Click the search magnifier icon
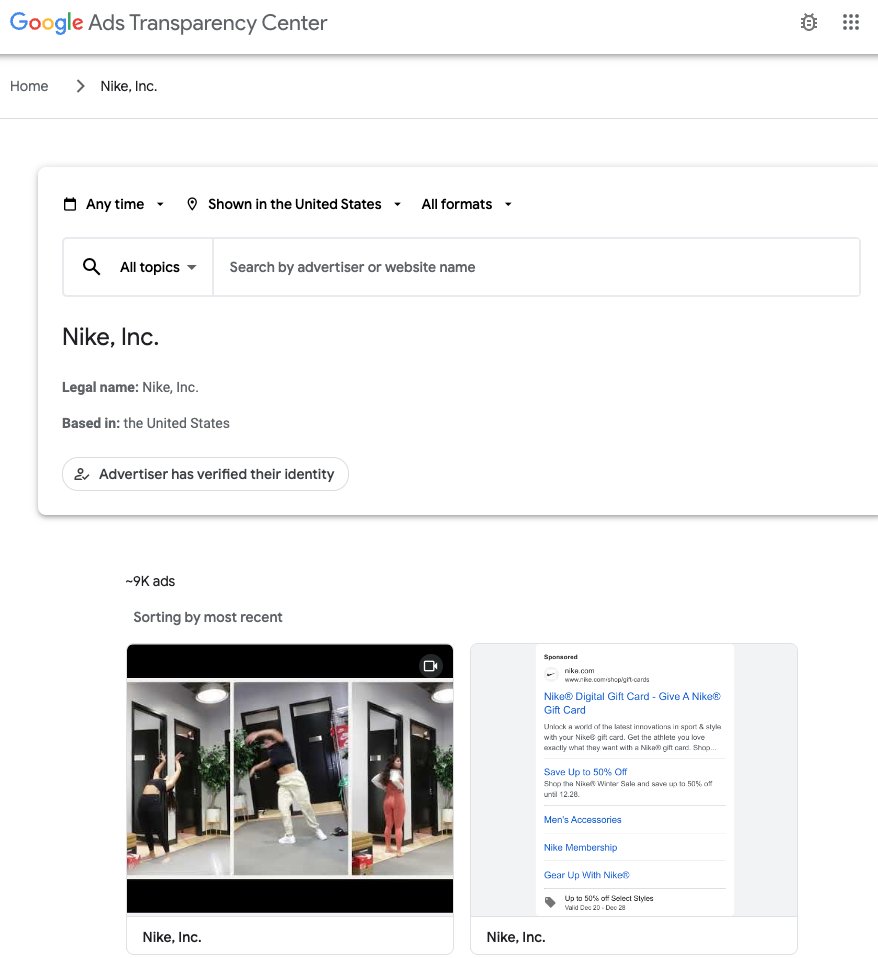Image resolution: width=878 pixels, height=958 pixels. point(92,266)
